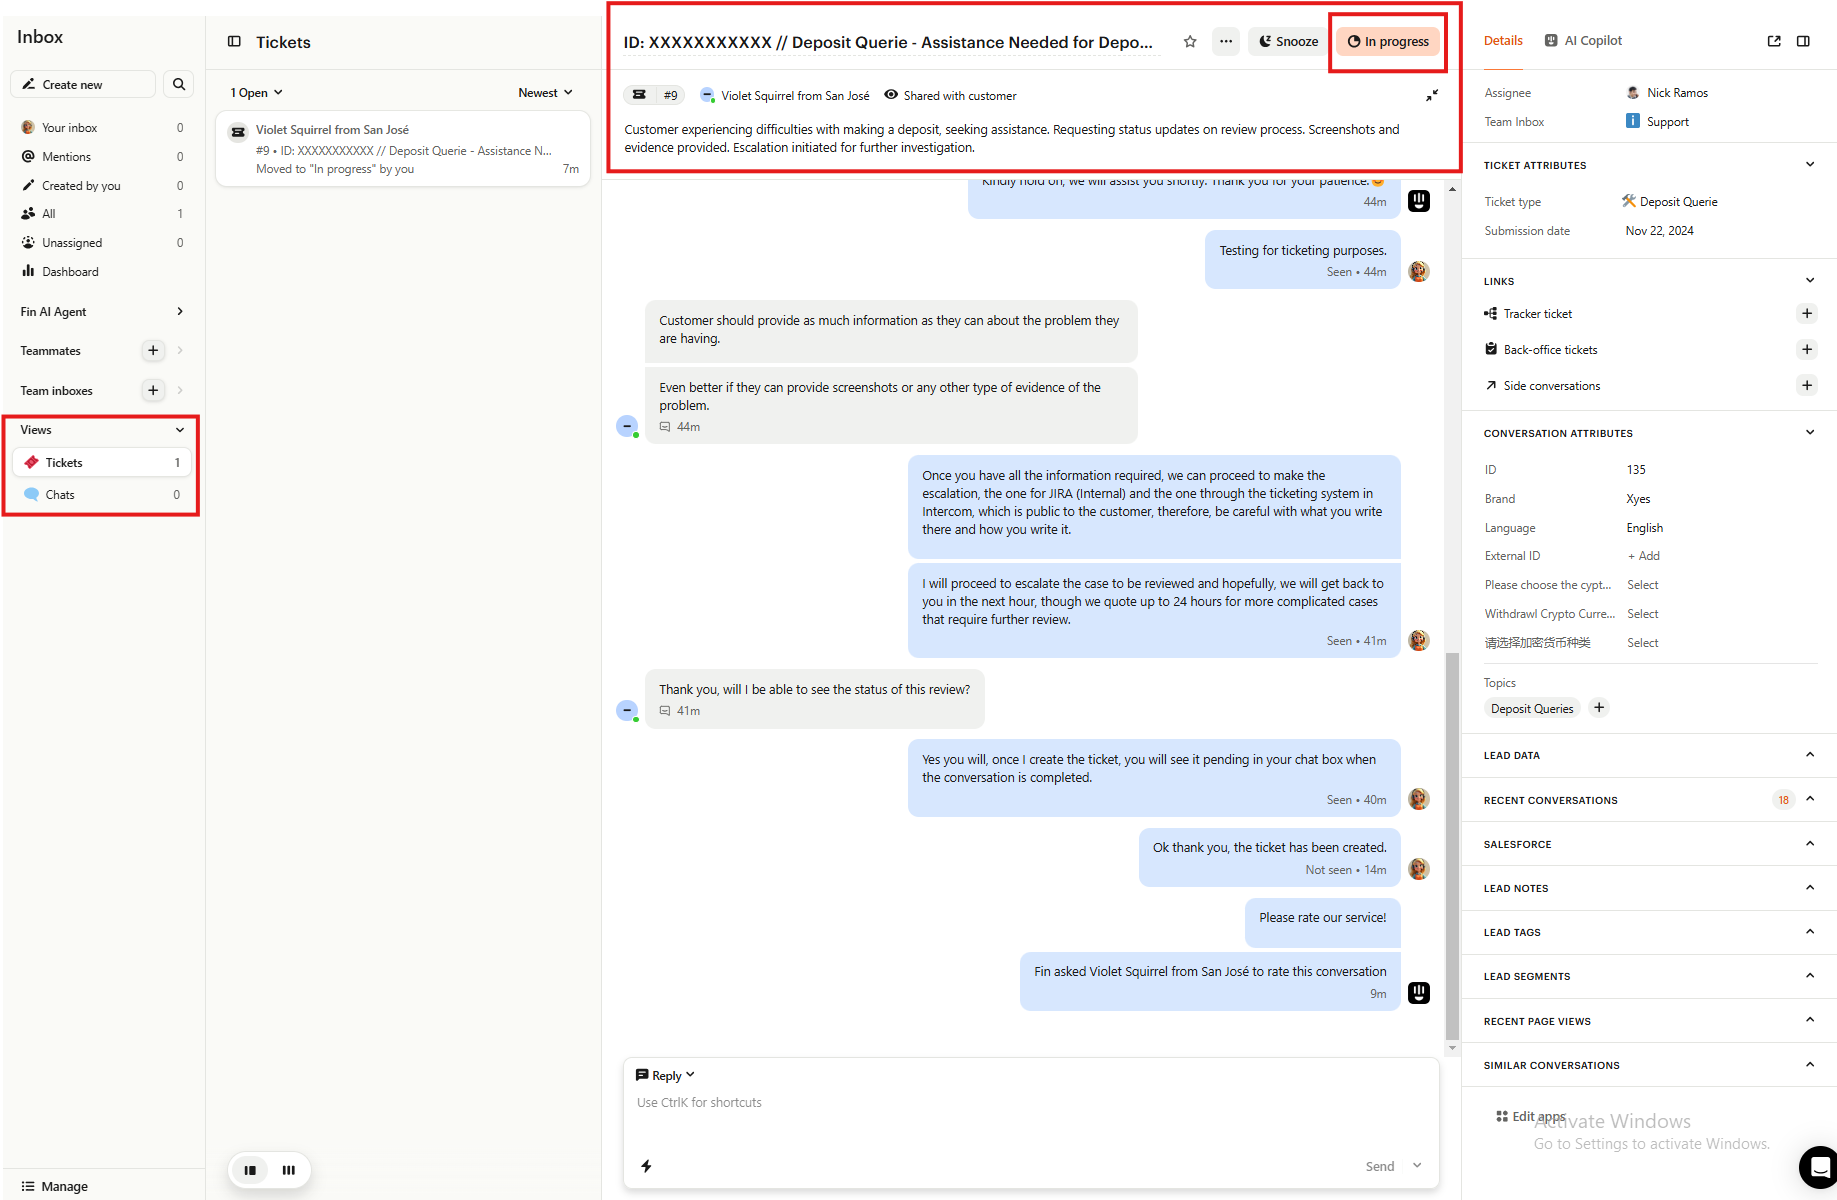Click the lightning bolt macros icon
Image resolution: width=1837 pixels, height=1200 pixels.
647,1166
